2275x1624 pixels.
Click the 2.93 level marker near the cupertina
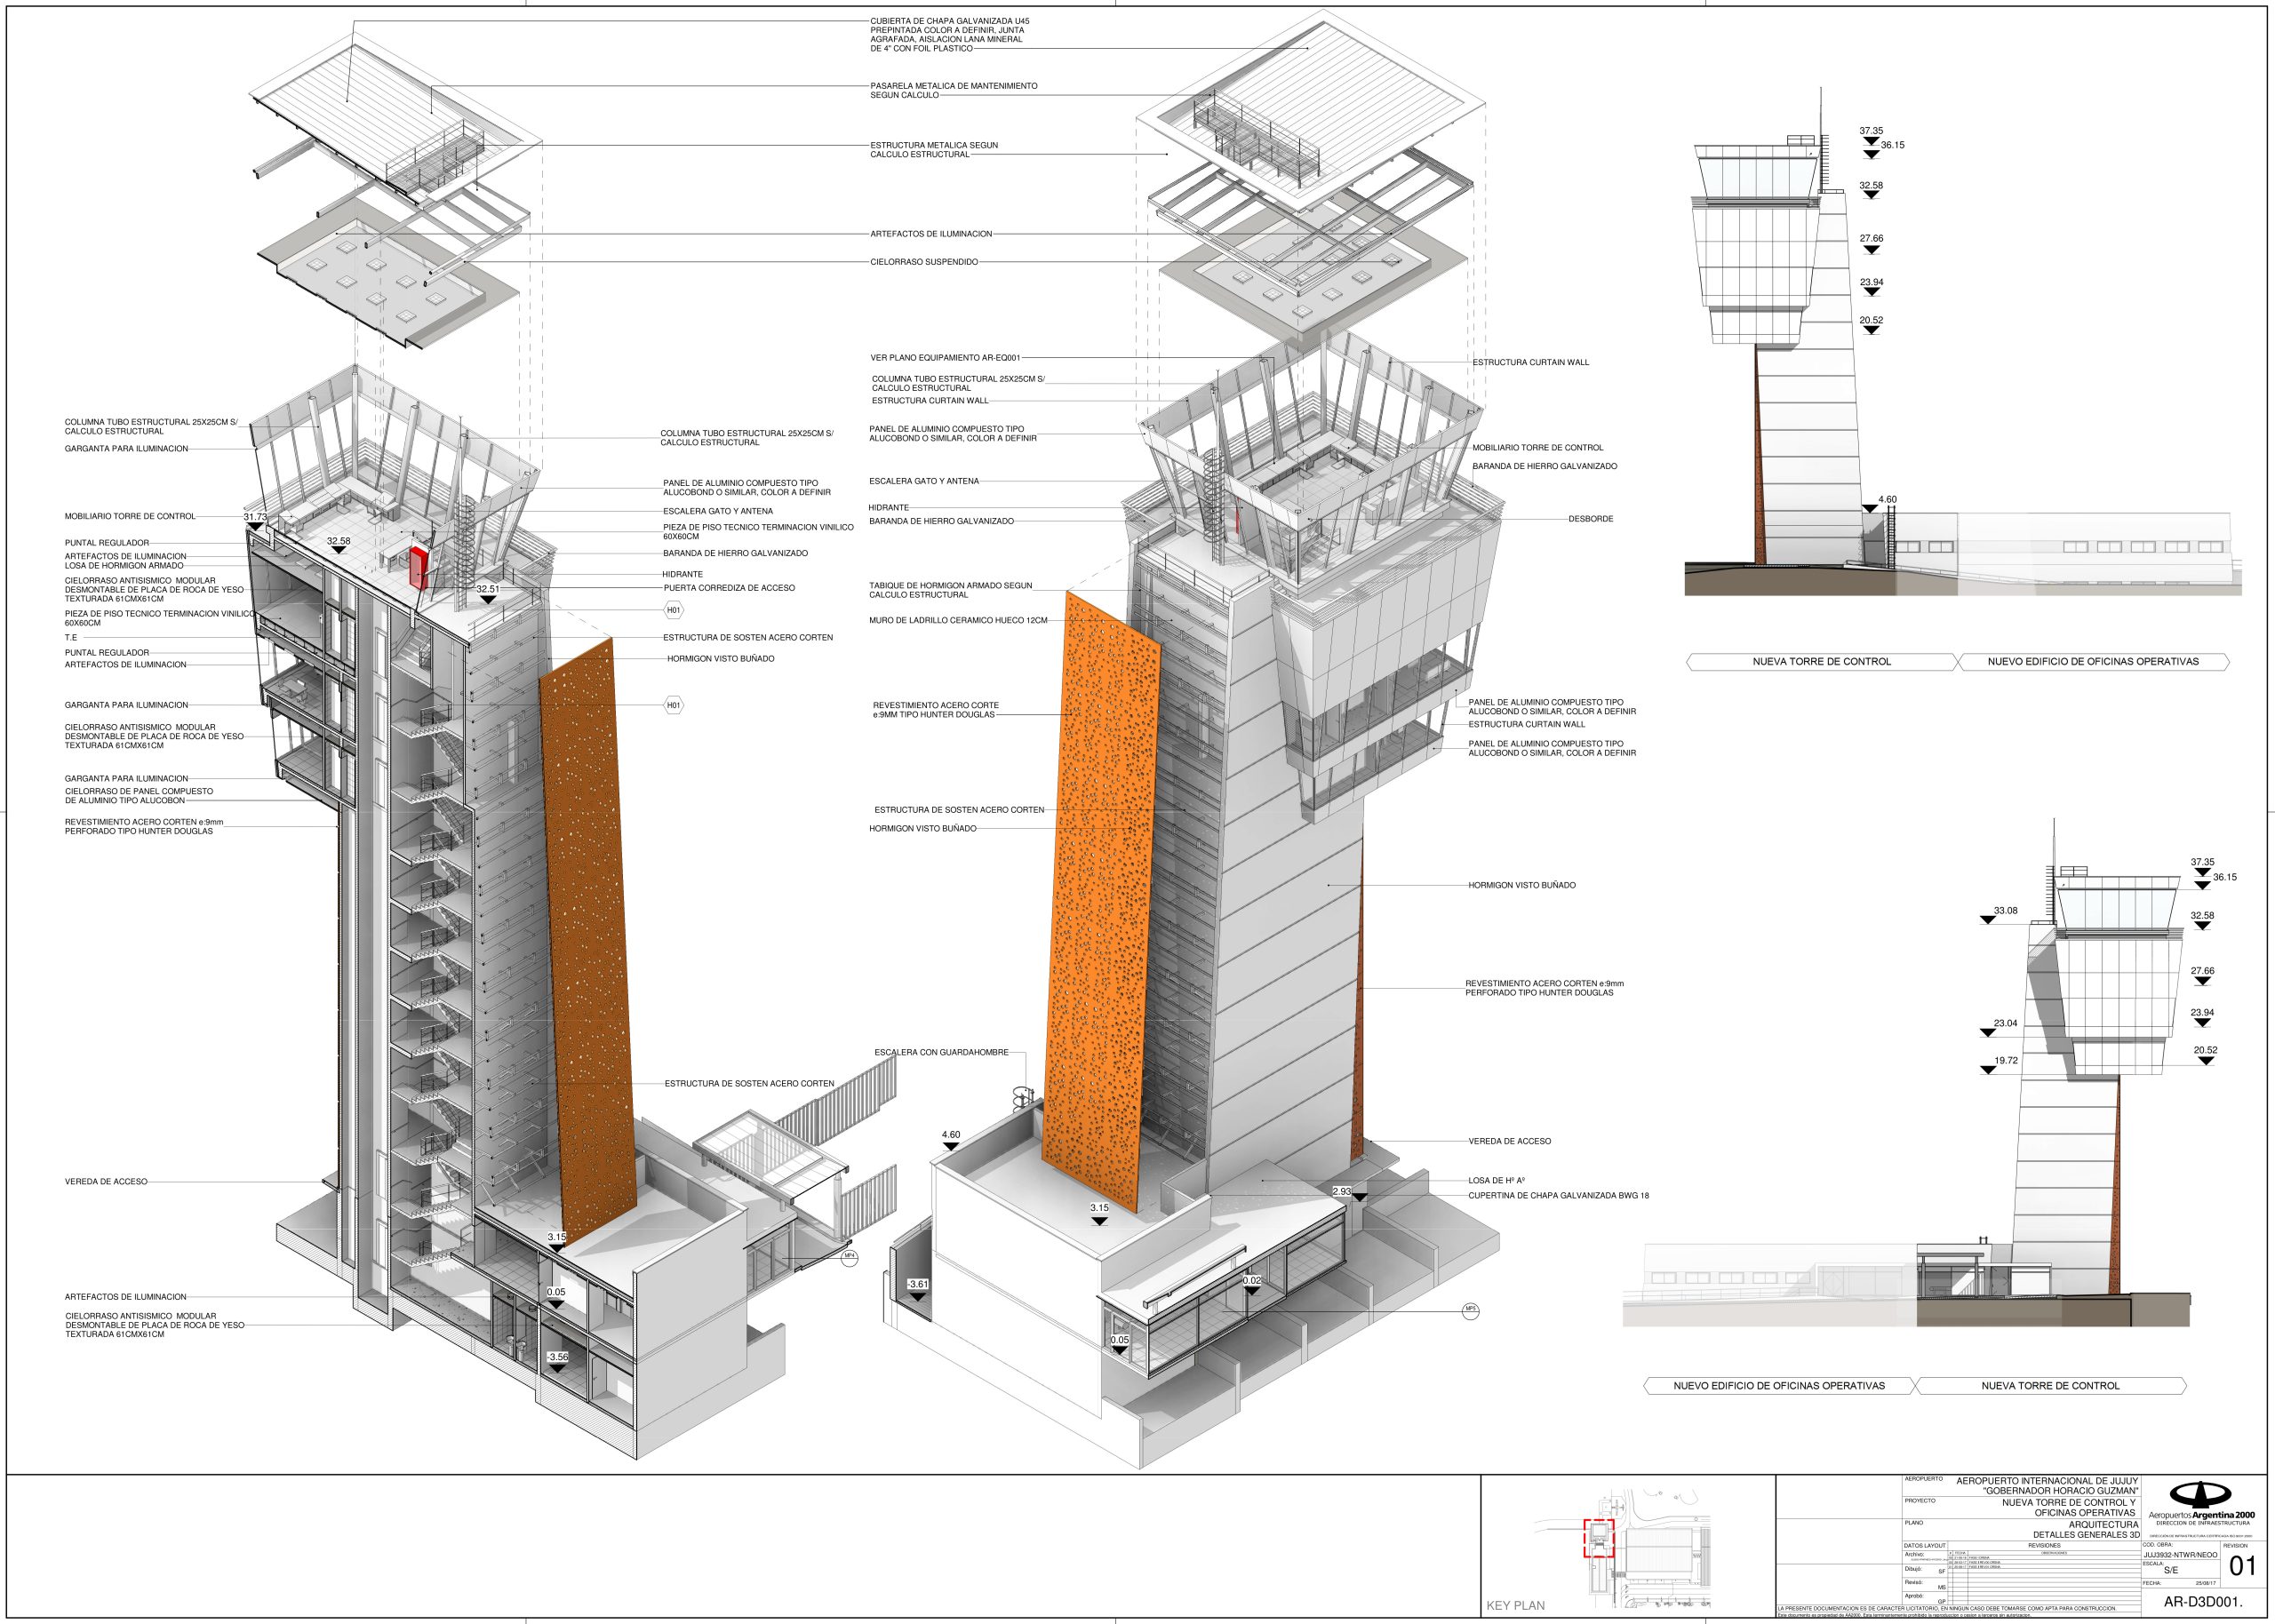[x=1342, y=1192]
